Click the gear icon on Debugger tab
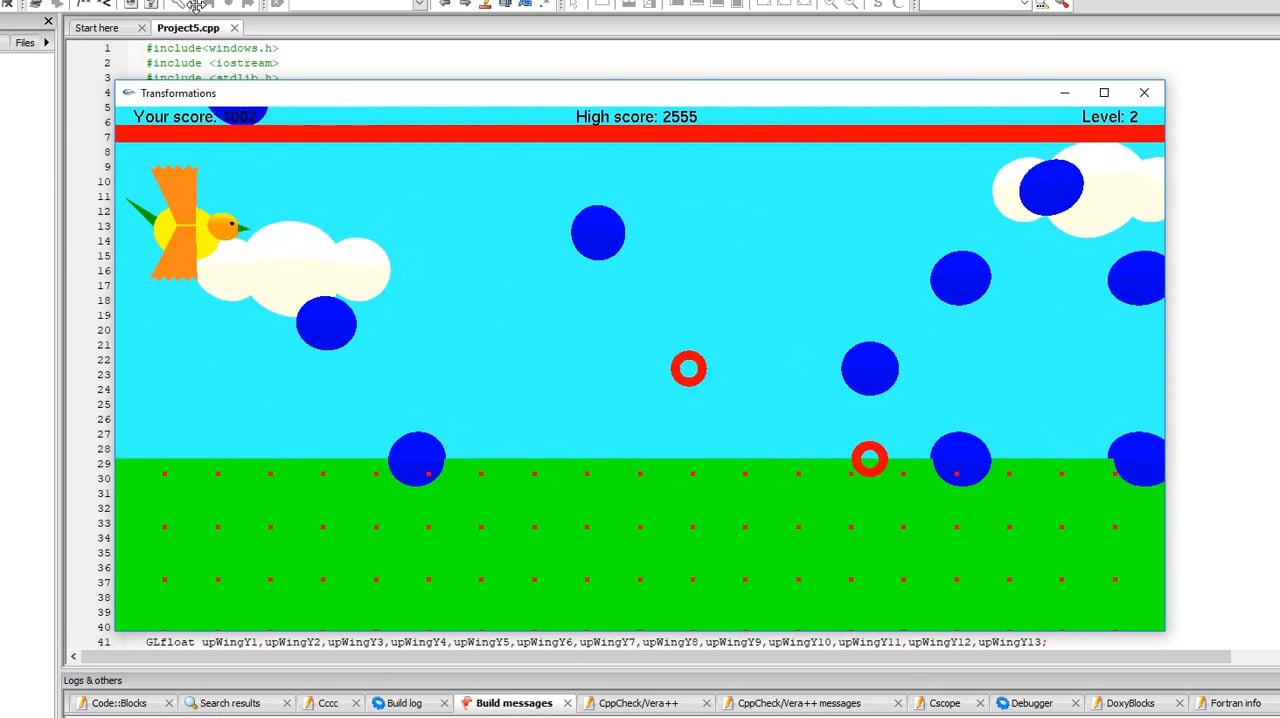The width and height of the screenshot is (1280, 718). (1002, 703)
